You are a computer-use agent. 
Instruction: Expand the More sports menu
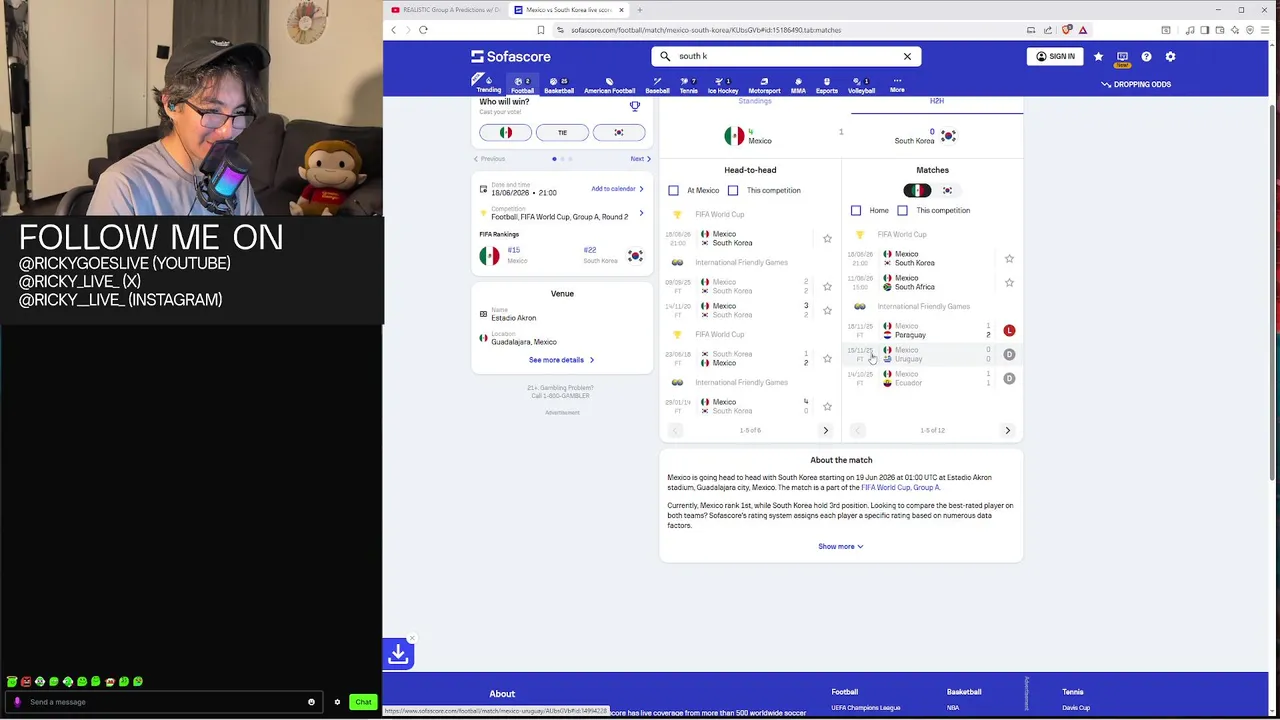(897, 85)
